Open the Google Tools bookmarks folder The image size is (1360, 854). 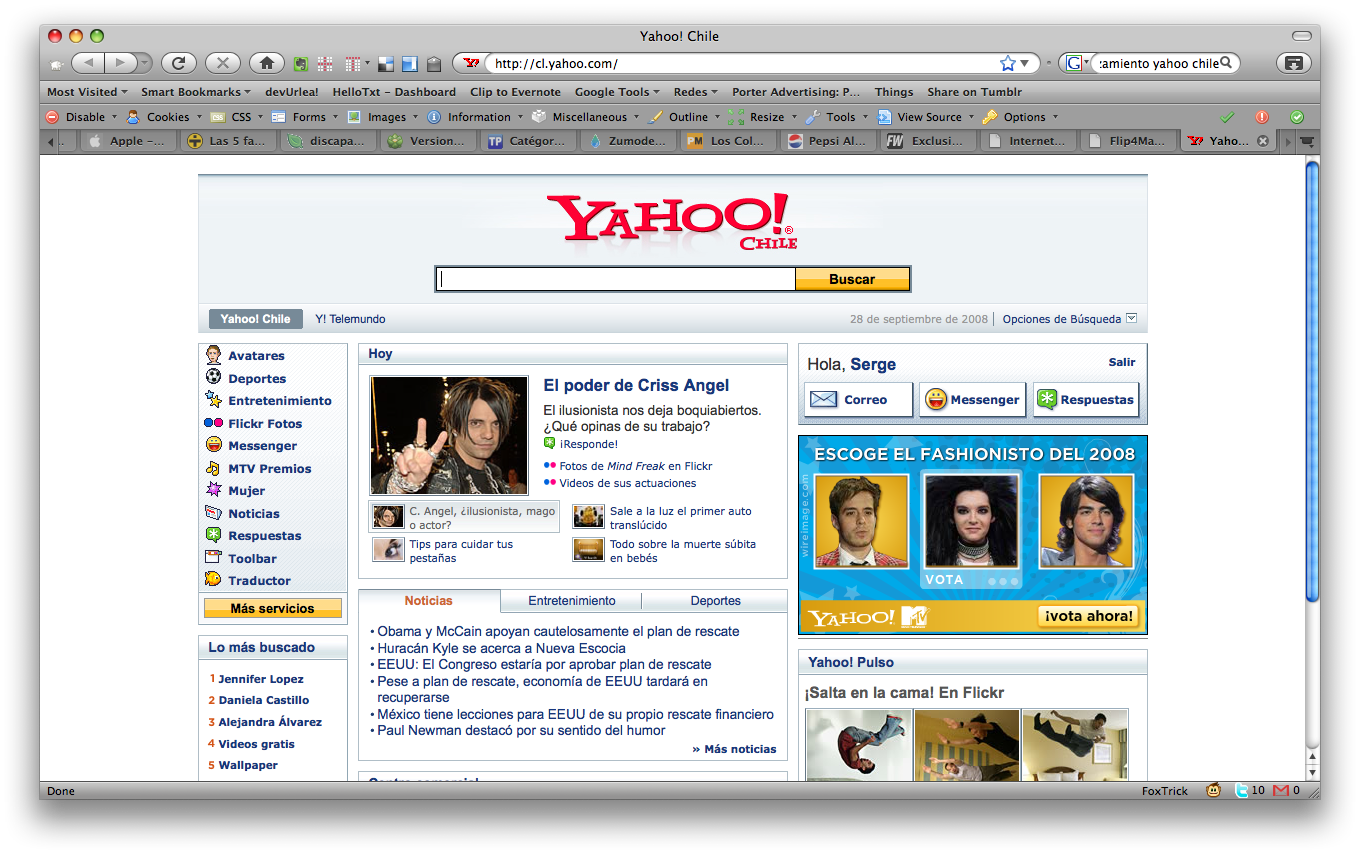[617, 92]
